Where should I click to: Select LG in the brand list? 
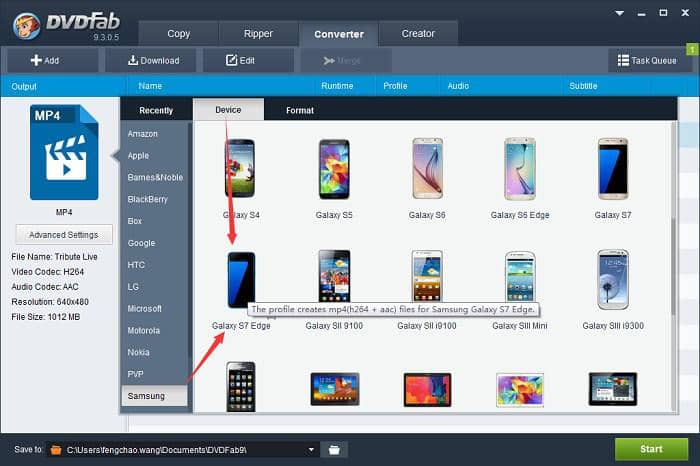[154, 287]
